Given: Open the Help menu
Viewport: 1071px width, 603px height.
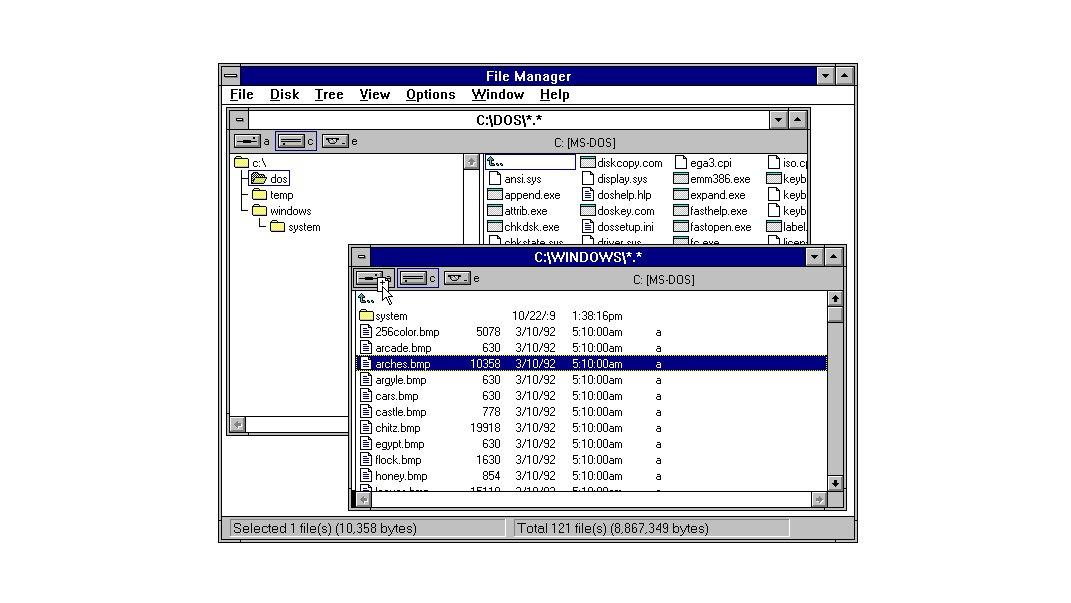Looking at the screenshot, I should pyautogui.click(x=554, y=95).
